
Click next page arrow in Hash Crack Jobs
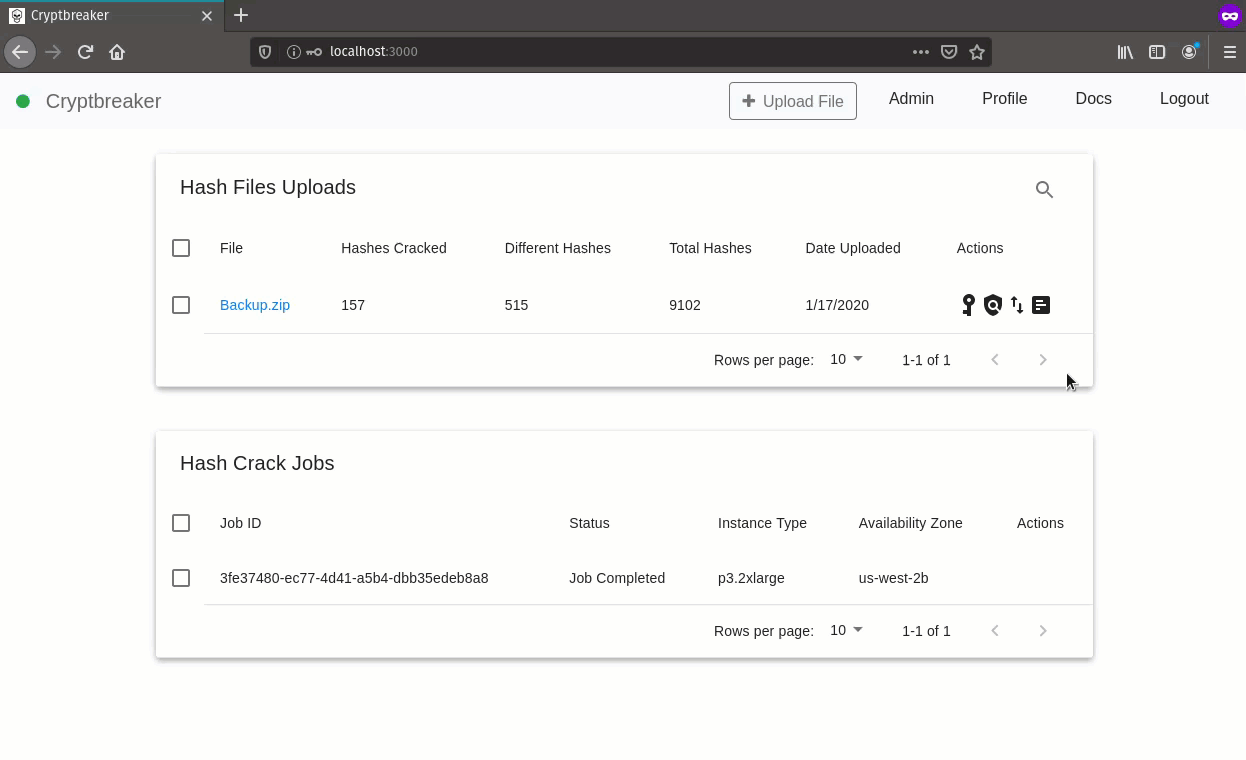tap(1043, 631)
